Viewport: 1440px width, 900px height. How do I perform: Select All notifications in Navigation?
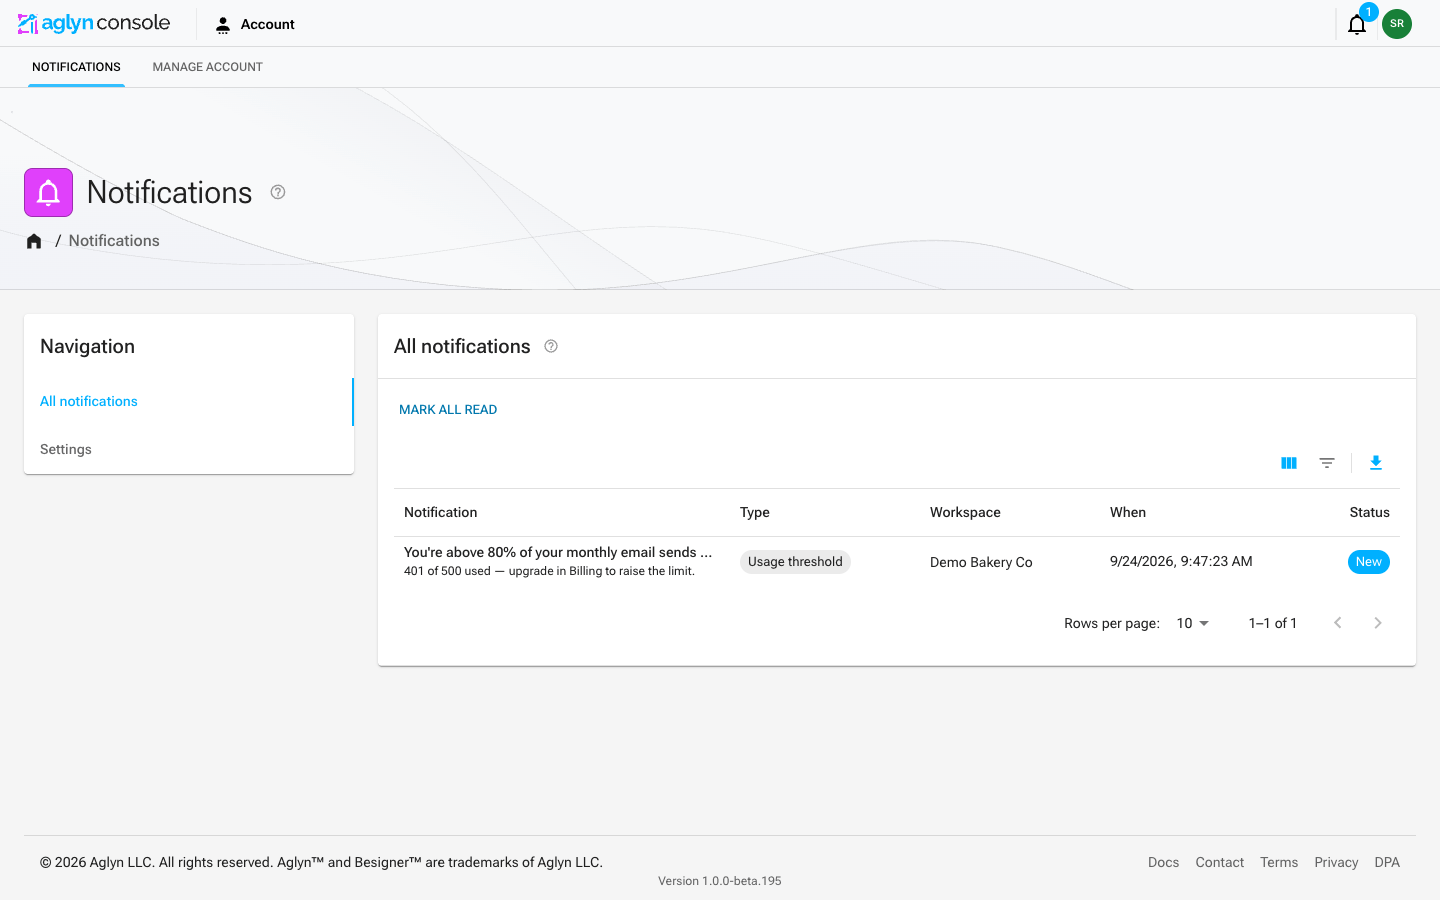[x=188, y=401]
